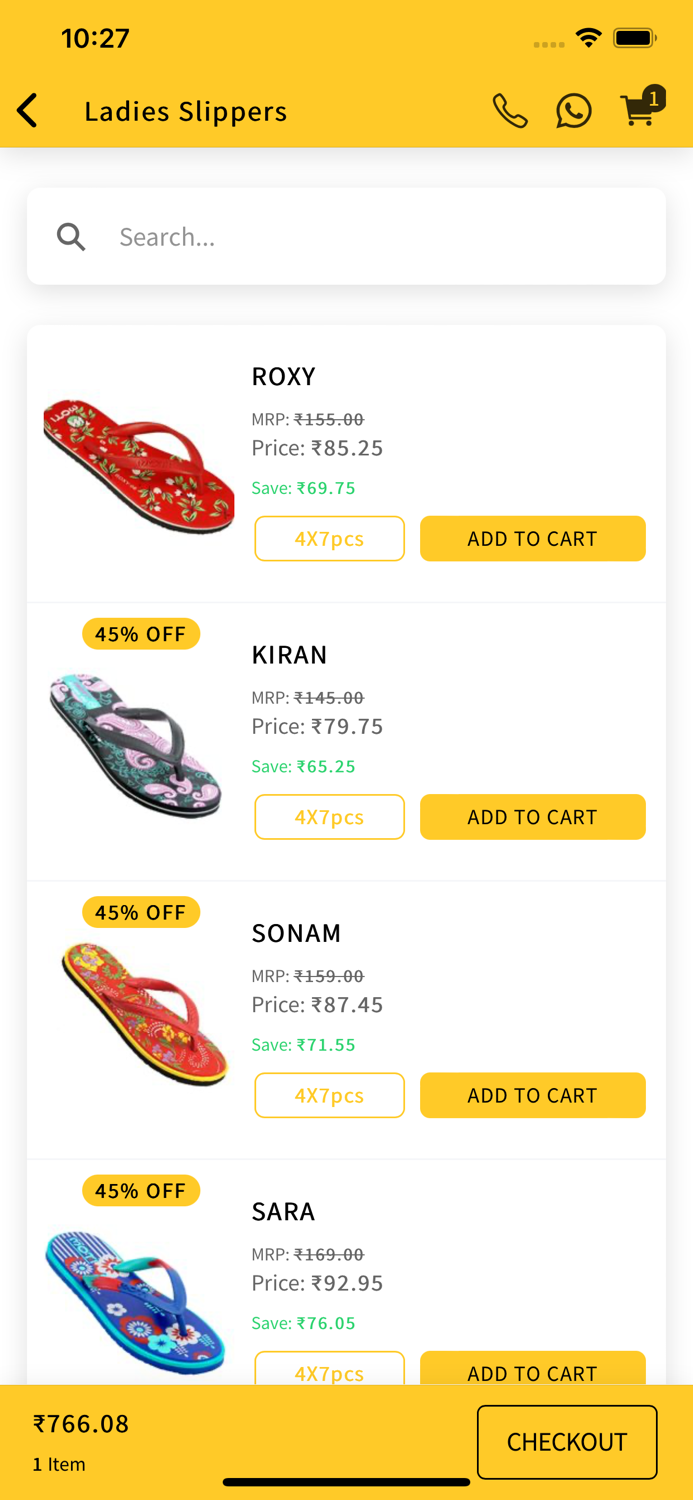Add KIRAN slippers to cart
The width and height of the screenshot is (693, 1500).
(x=532, y=817)
